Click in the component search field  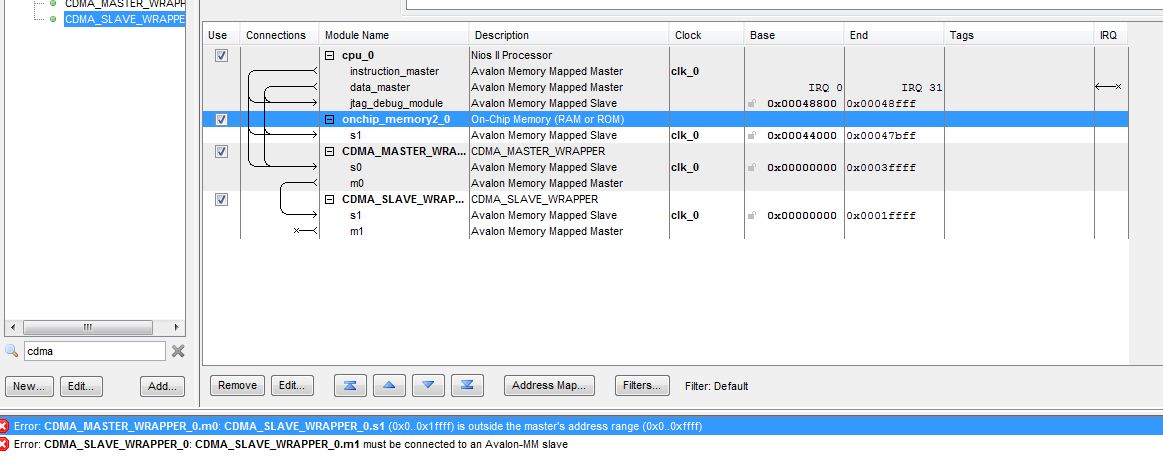click(x=94, y=351)
